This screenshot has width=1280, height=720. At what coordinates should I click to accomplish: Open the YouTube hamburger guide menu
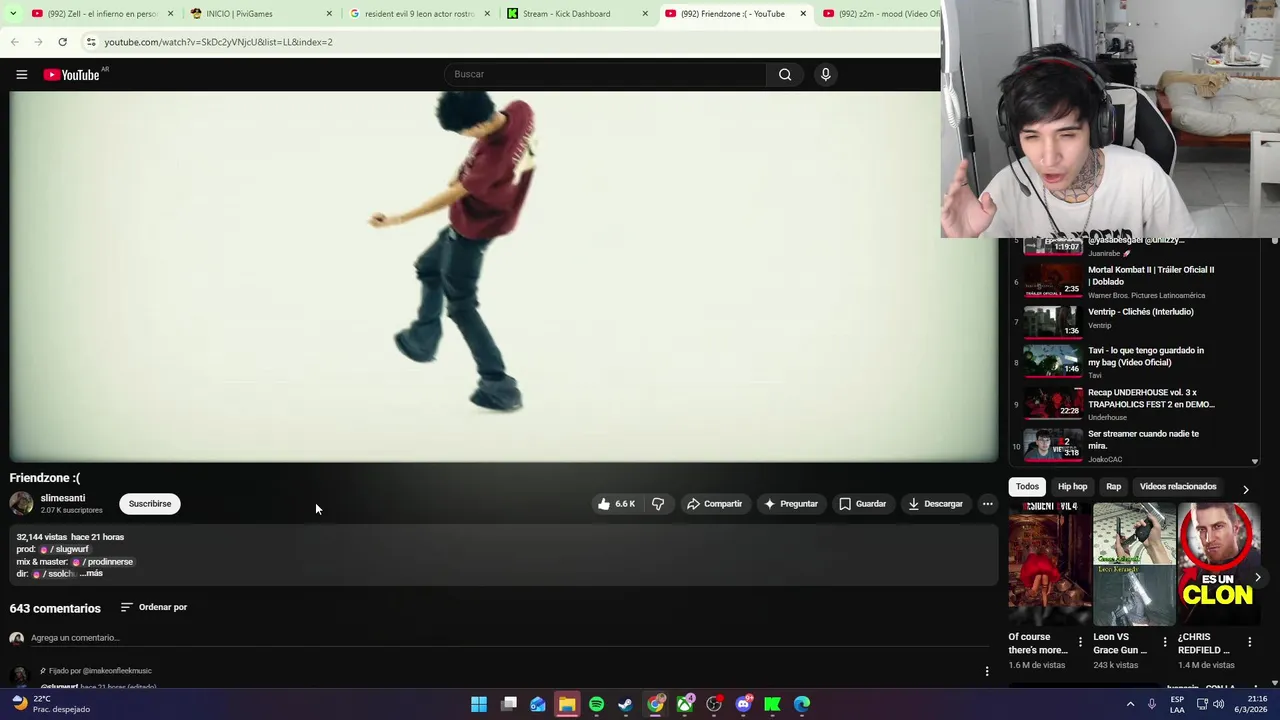click(21, 74)
